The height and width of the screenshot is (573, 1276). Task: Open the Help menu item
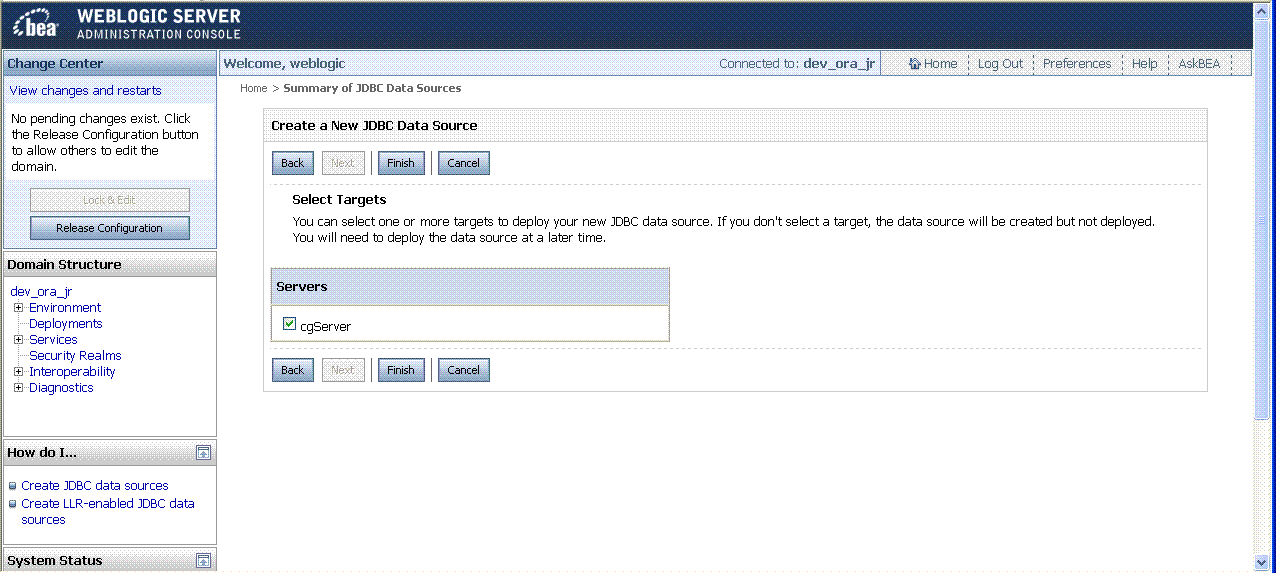pos(1145,64)
